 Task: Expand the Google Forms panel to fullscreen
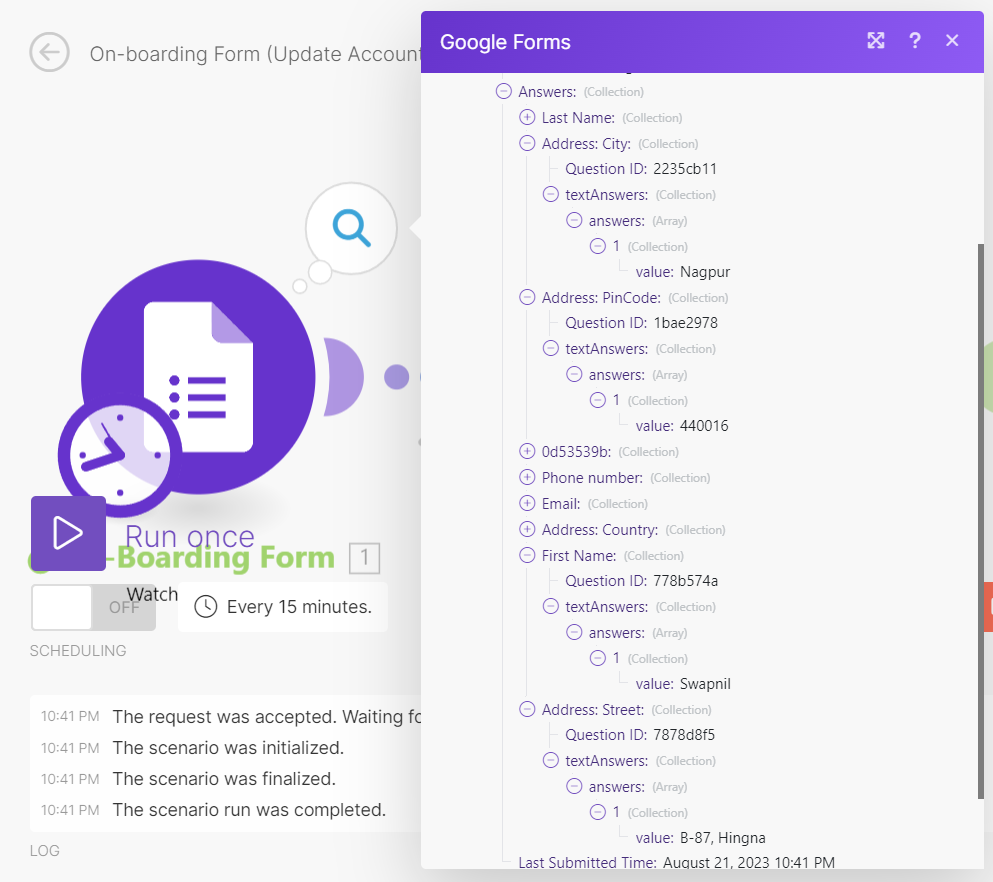point(876,41)
